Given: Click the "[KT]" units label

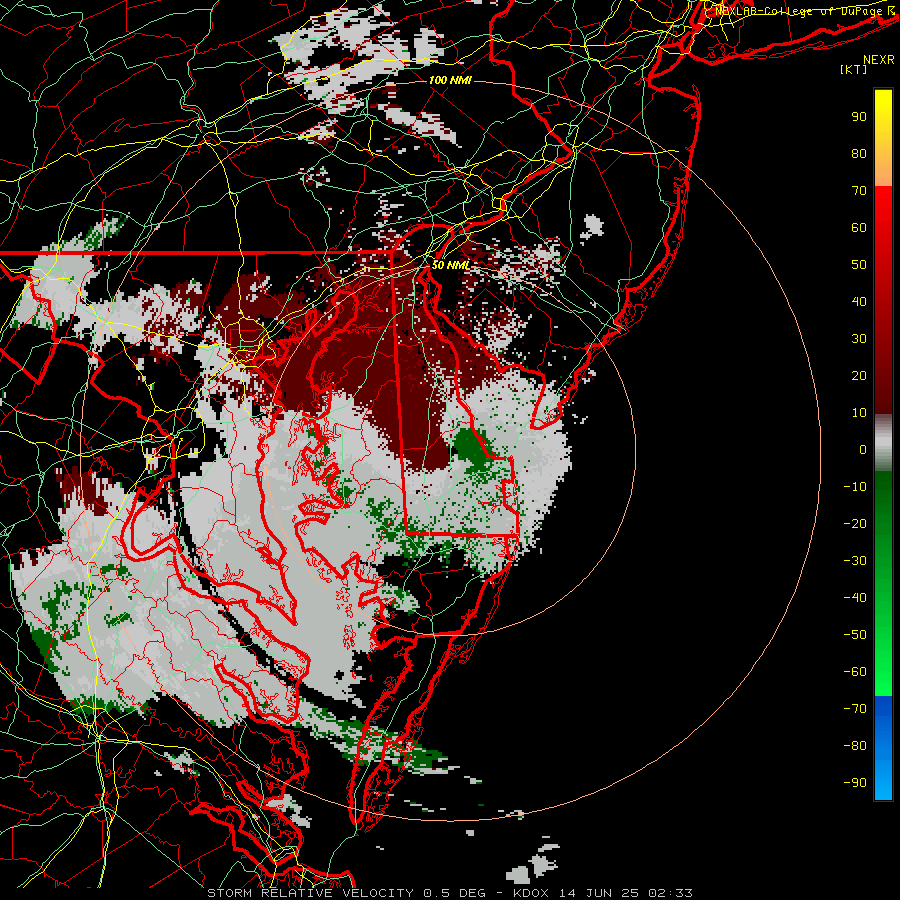Looking at the screenshot, I should click(x=854, y=69).
